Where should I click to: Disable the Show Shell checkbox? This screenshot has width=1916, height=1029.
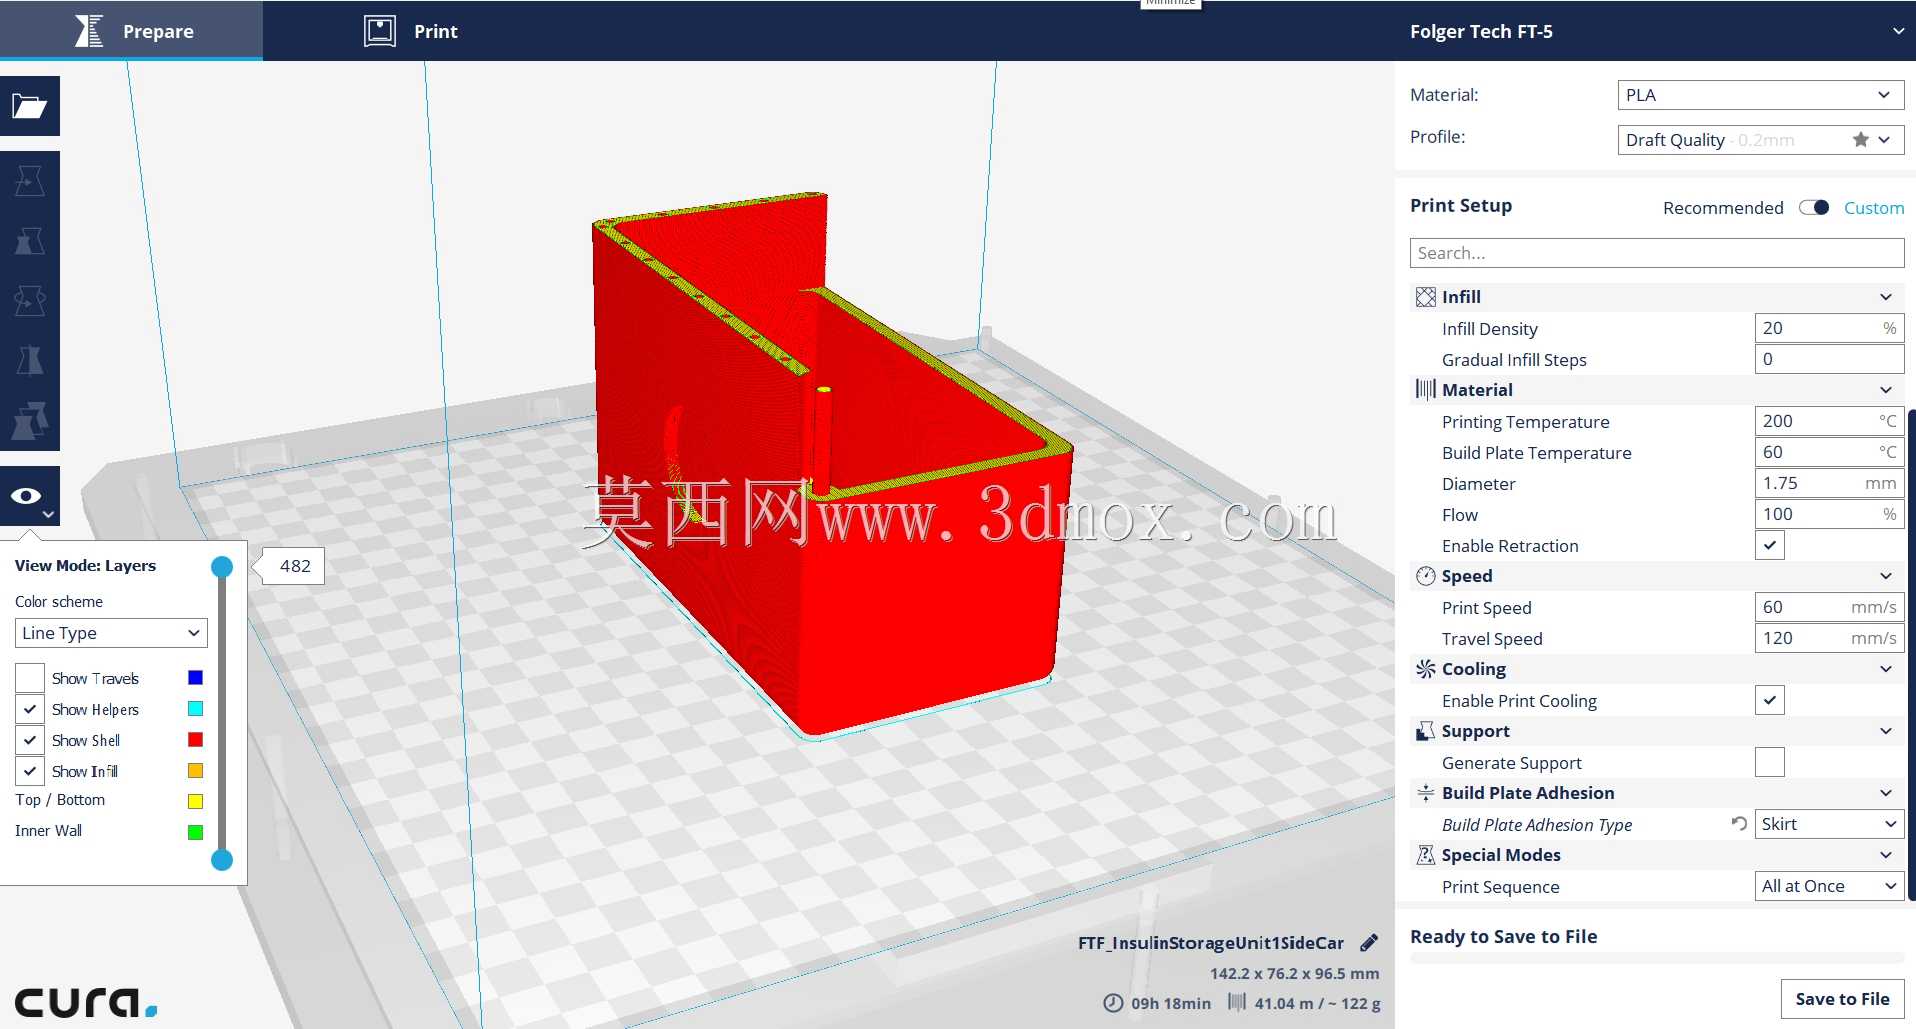tap(30, 740)
